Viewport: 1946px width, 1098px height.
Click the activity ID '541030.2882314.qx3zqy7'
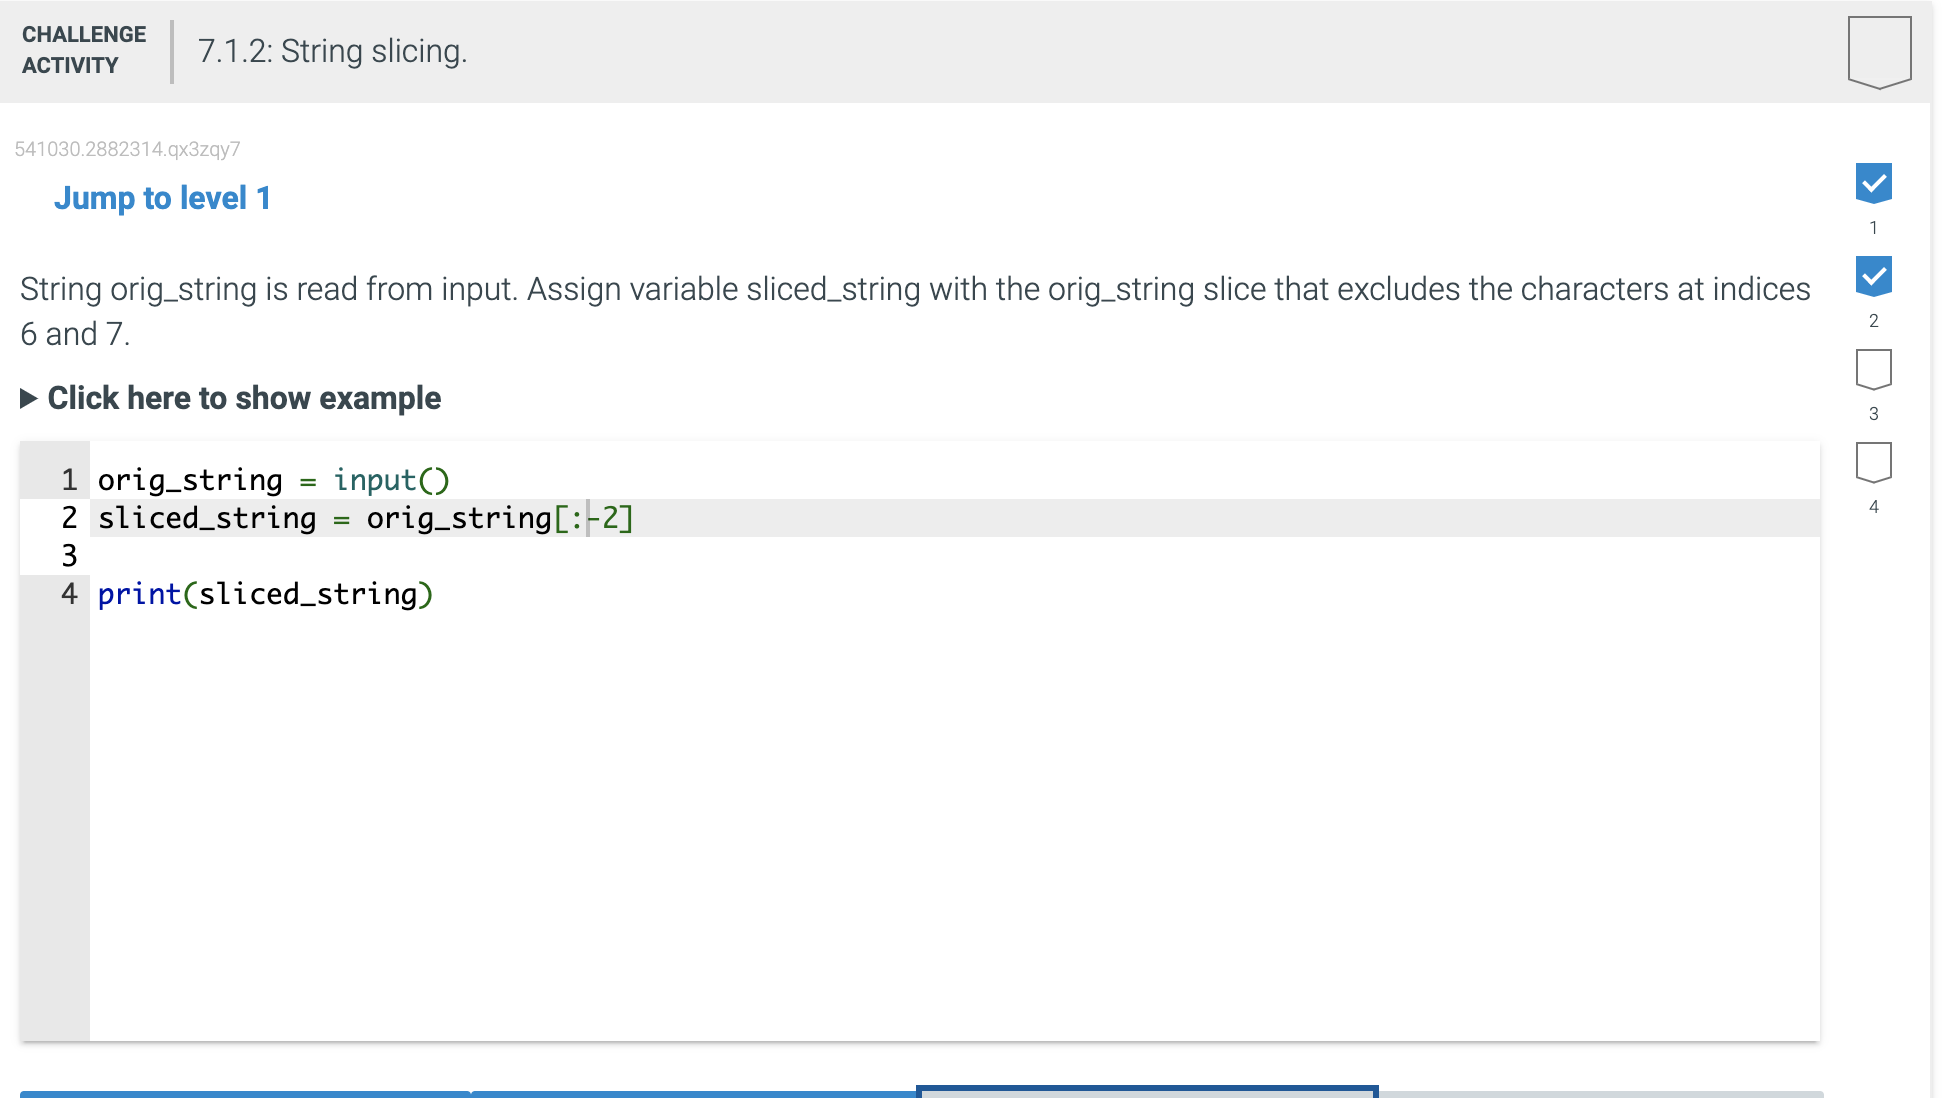tap(128, 148)
